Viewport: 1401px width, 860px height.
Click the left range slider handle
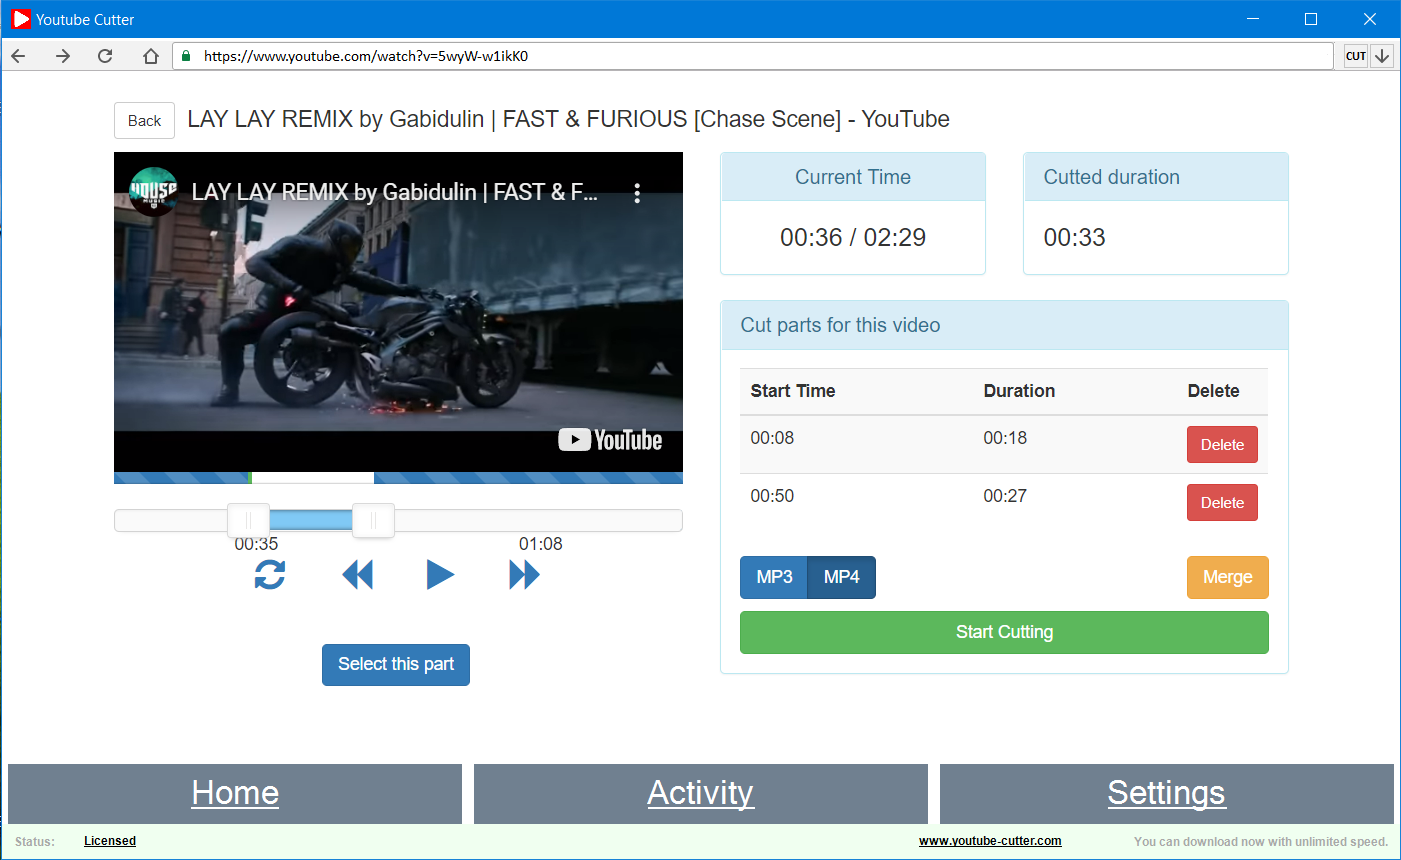(248, 520)
